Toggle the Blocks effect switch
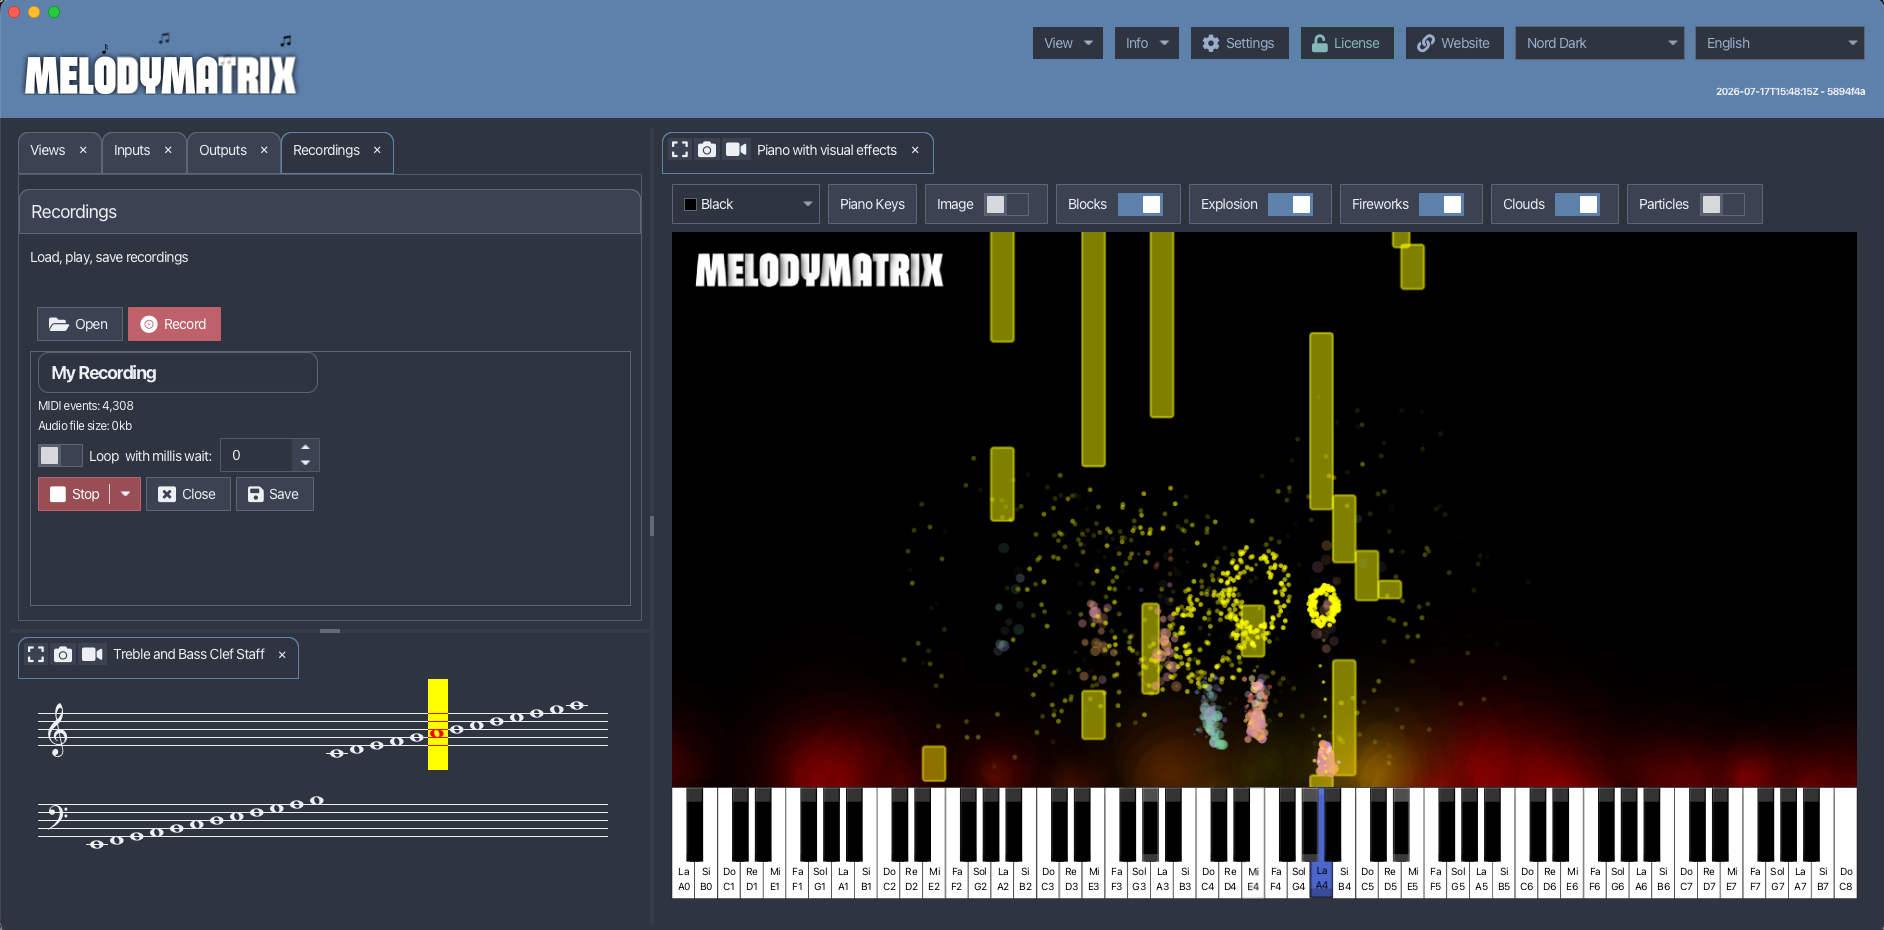Viewport: 1884px width, 930px height. tap(1140, 204)
